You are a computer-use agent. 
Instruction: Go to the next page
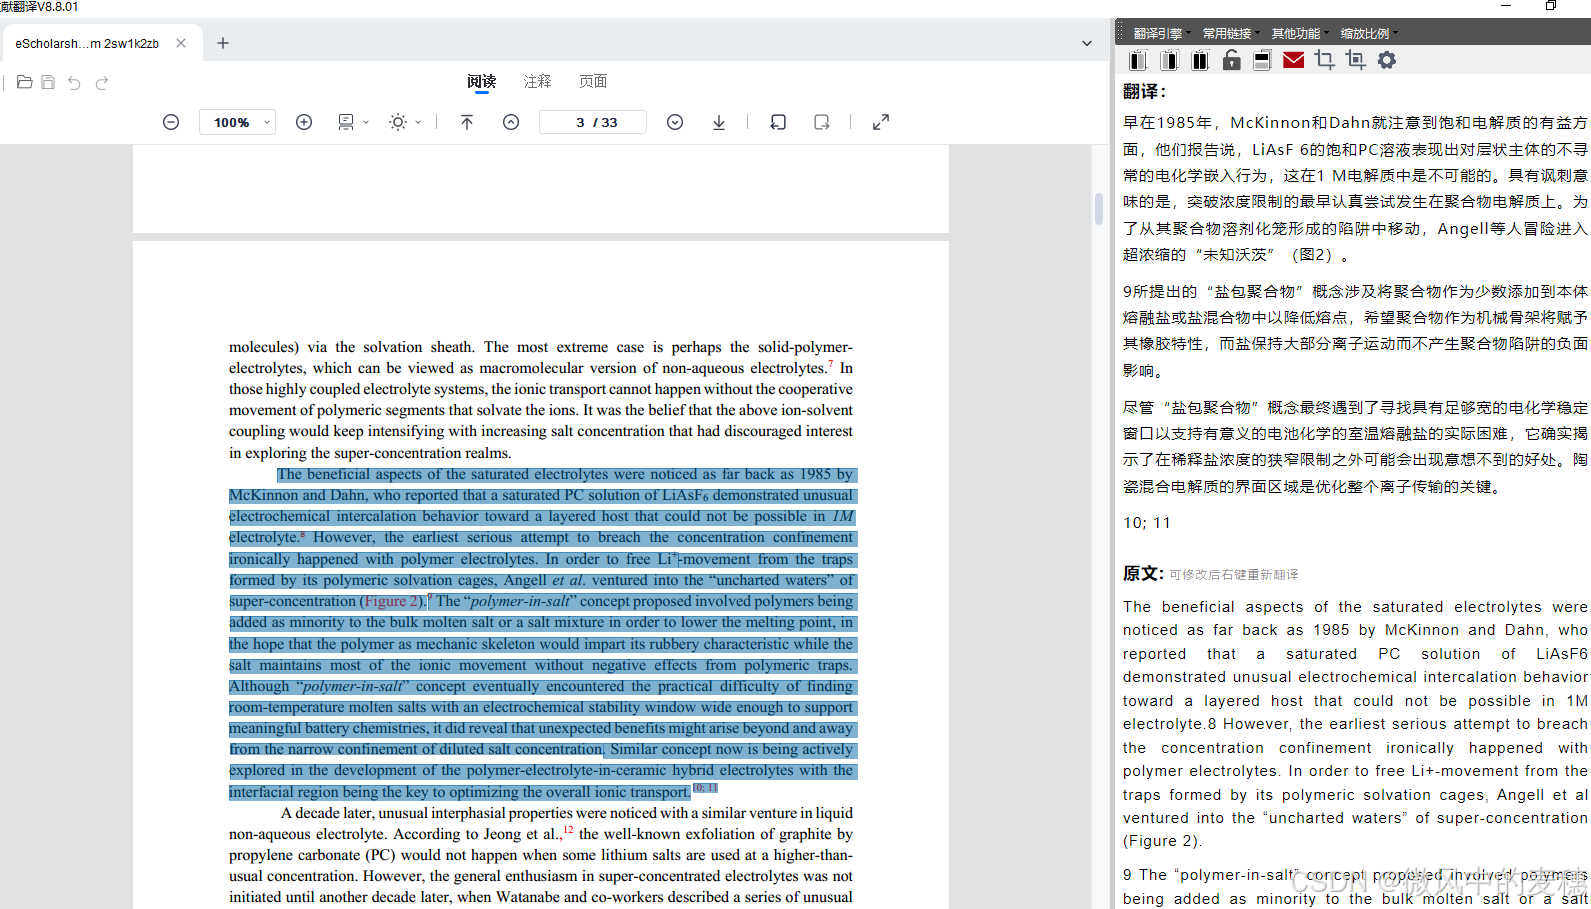[675, 122]
